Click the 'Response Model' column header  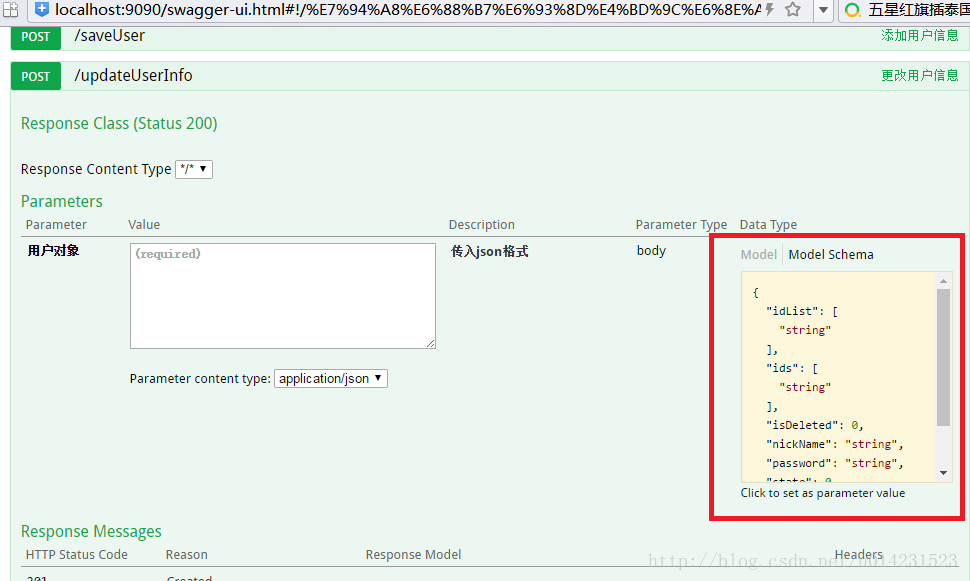(x=413, y=555)
